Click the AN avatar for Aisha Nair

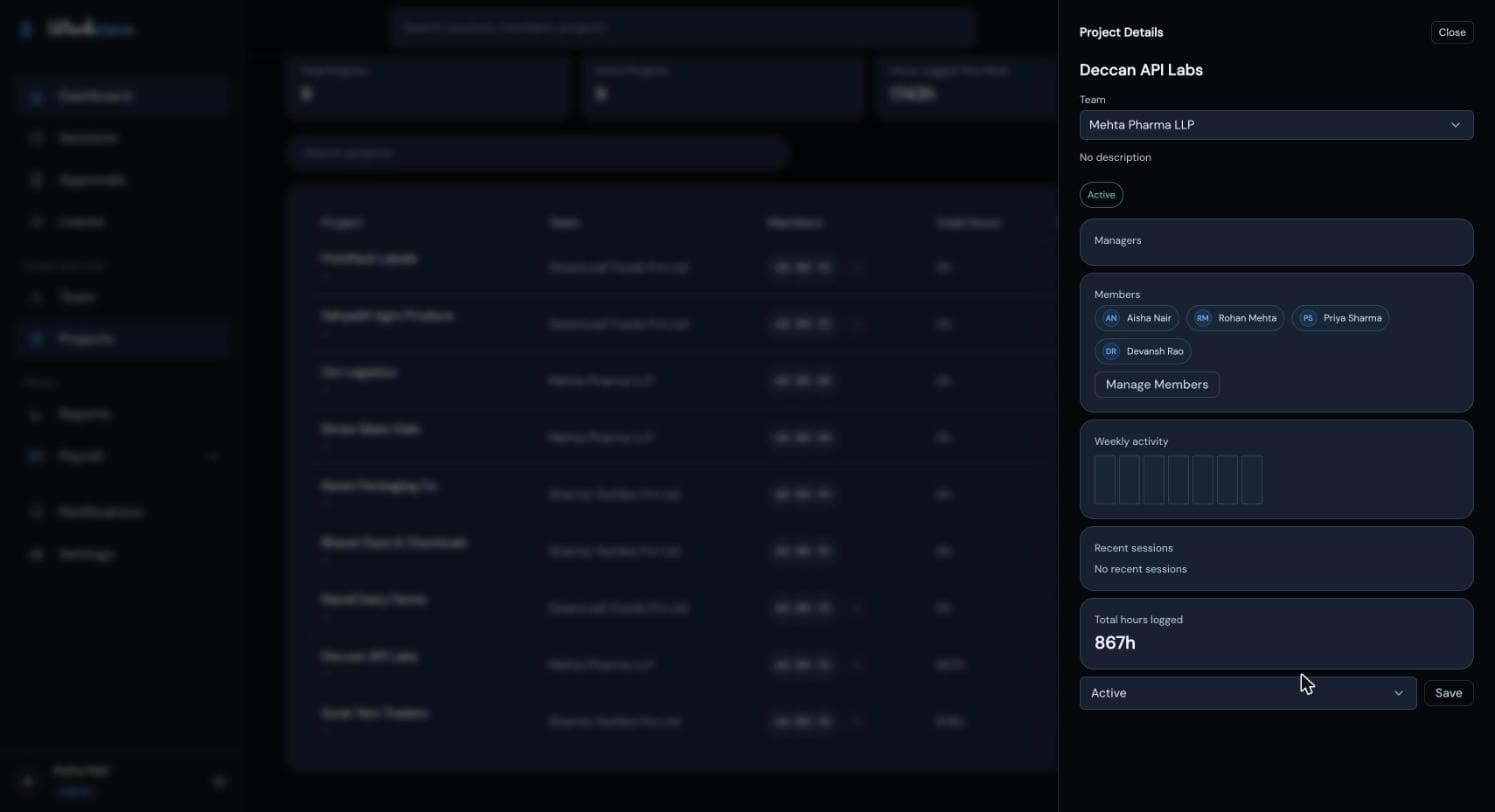coord(1111,318)
